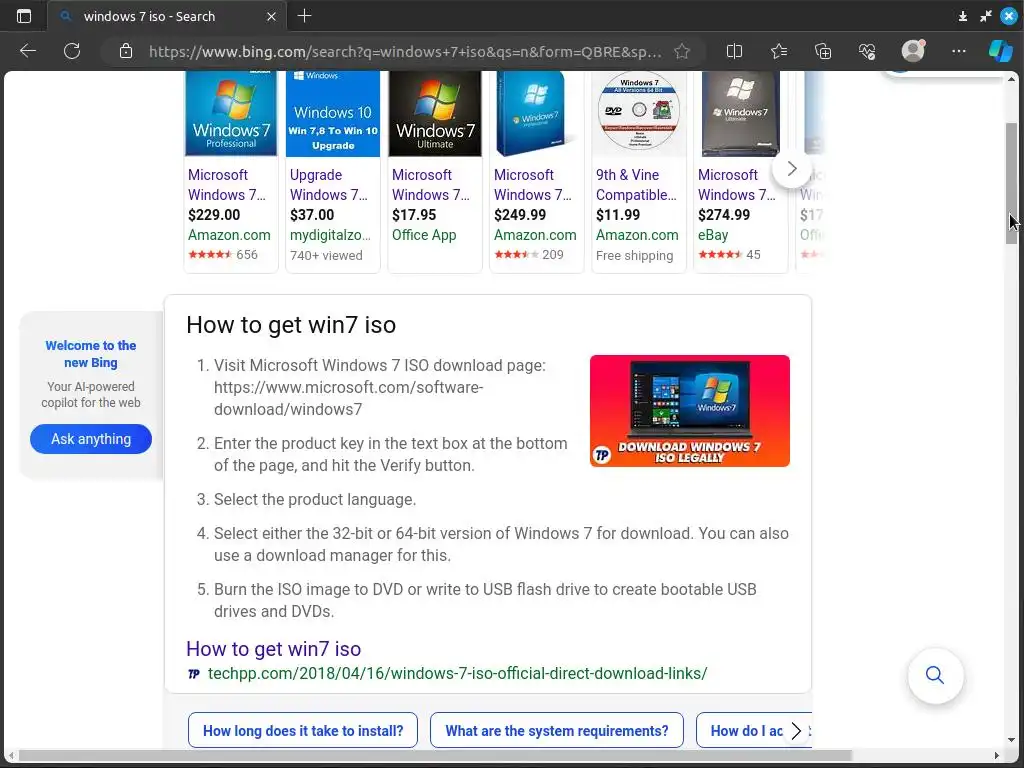Select How long does it take to install?
This screenshot has height=768, width=1024.
click(x=303, y=730)
